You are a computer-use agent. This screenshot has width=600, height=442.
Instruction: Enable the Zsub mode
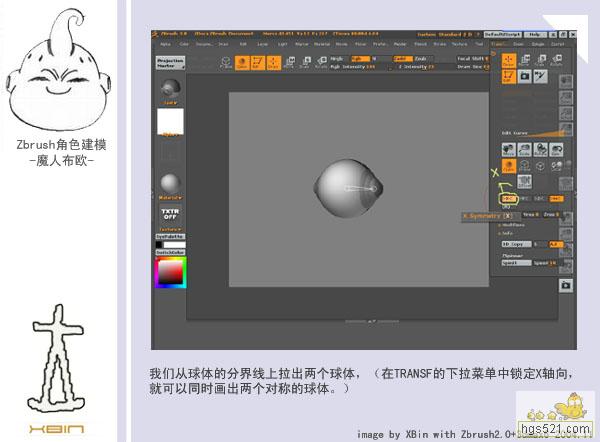click(421, 59)
